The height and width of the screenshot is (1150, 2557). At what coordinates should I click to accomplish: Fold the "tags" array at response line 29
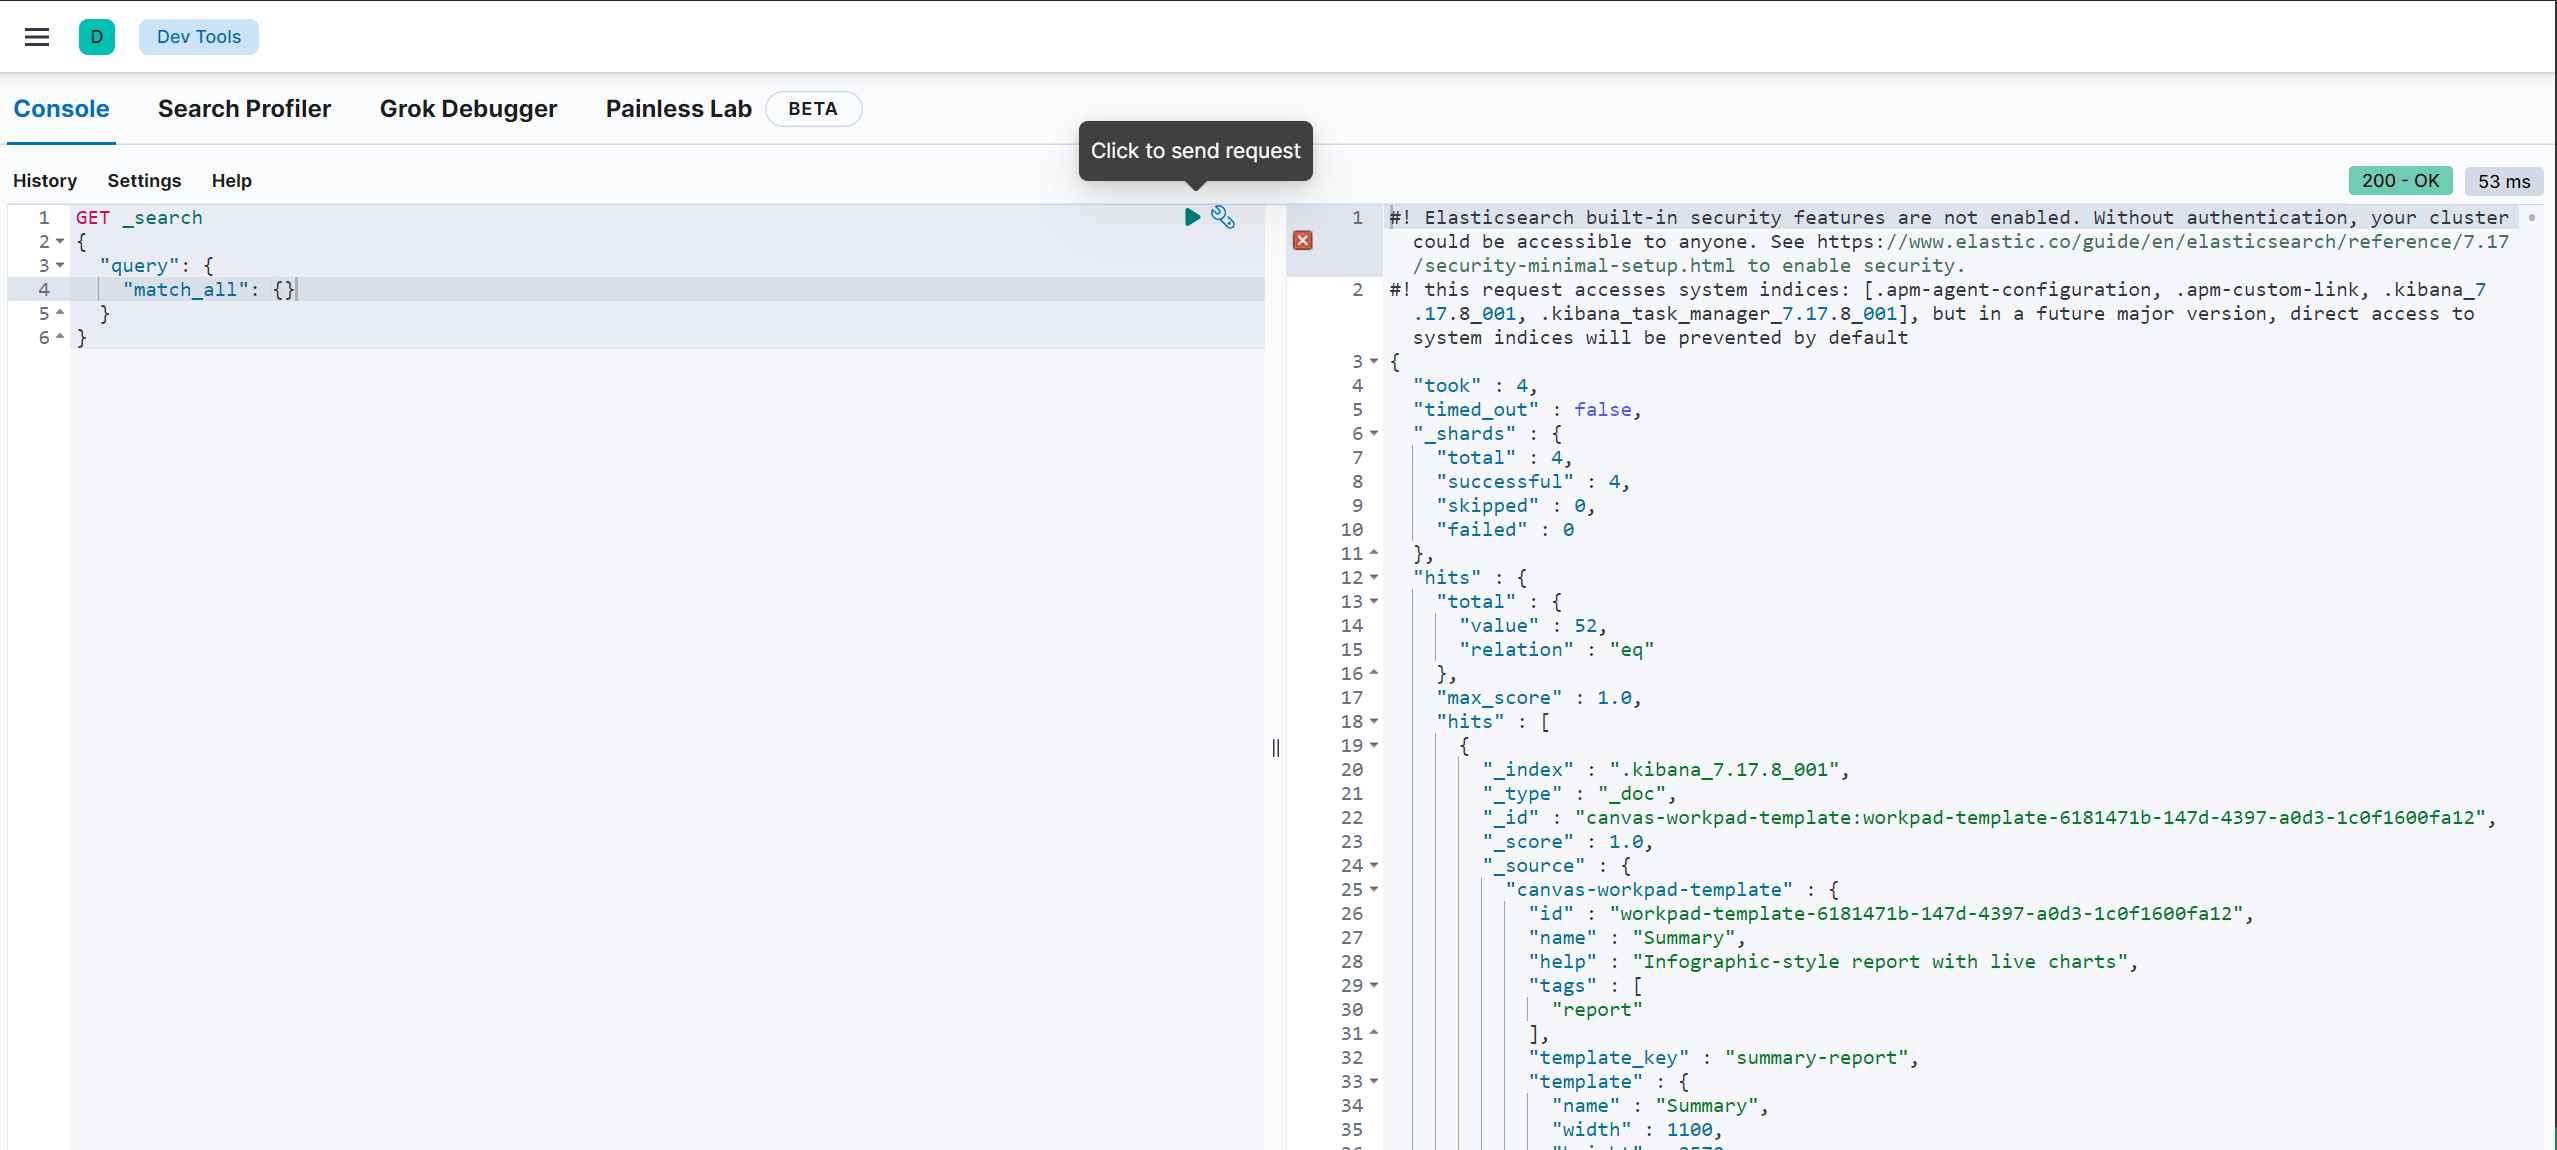[x=1374, y=985]
